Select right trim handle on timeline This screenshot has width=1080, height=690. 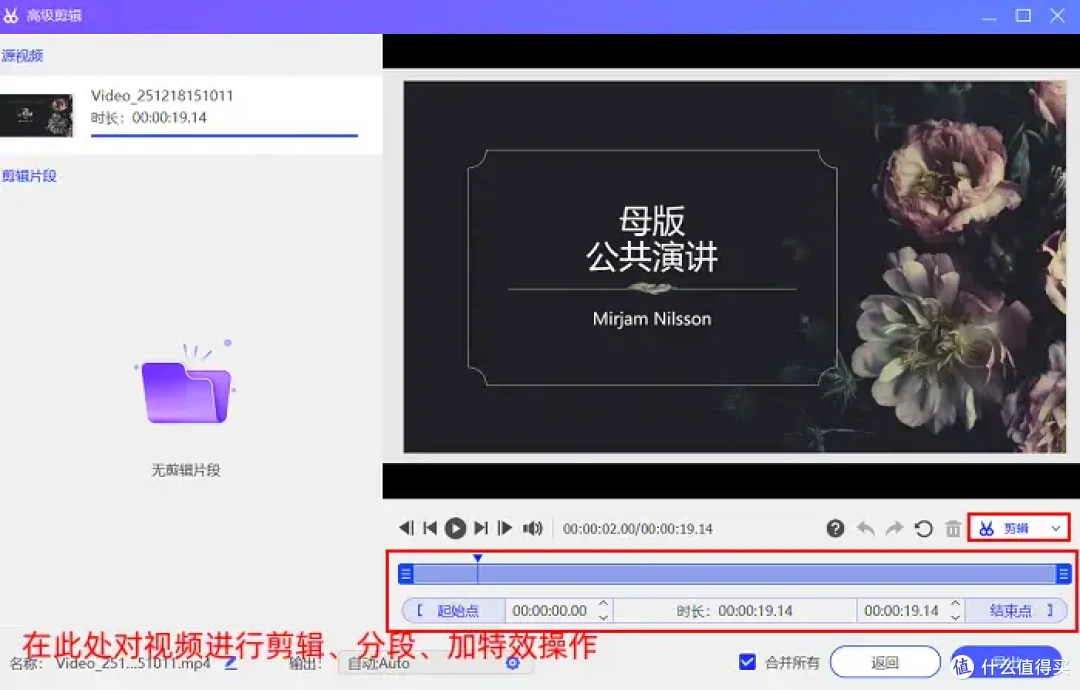(x=1063, y=574)
